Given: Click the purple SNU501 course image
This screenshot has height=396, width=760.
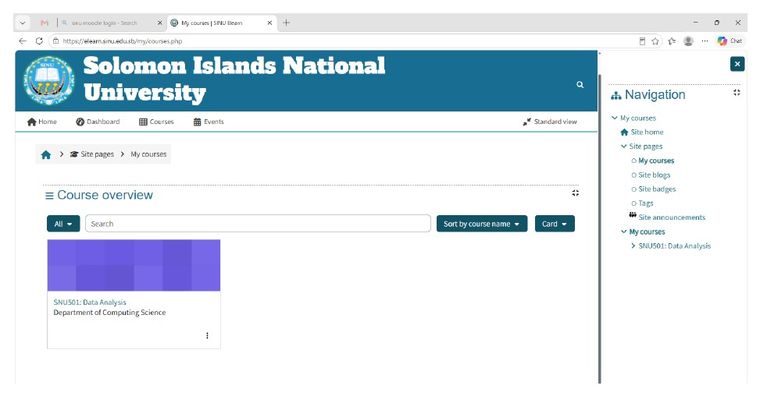Looking at the screenshot, I should tap(134, 265).
